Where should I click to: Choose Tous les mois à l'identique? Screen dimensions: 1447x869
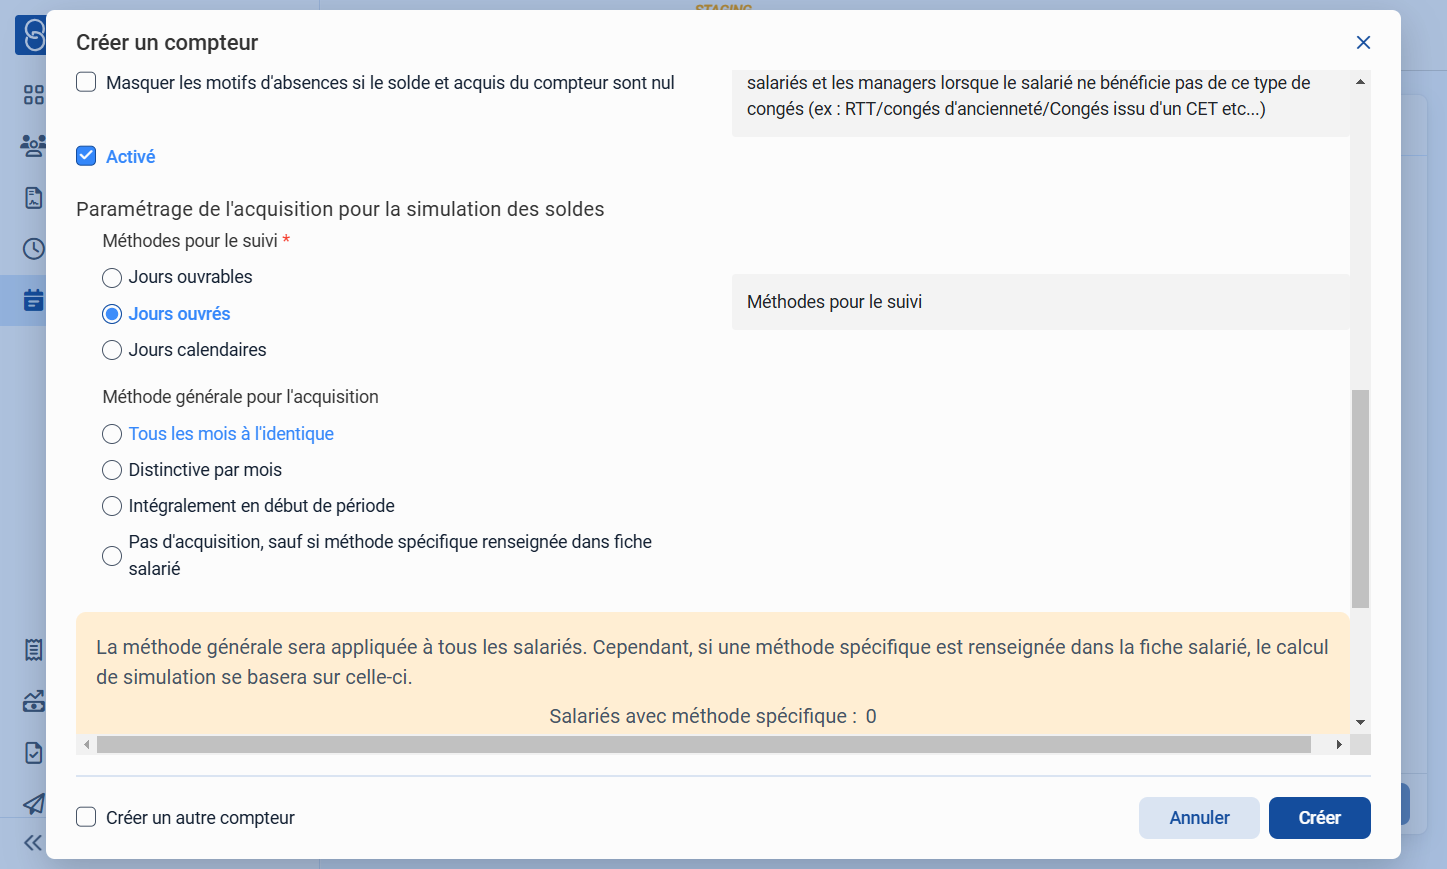[x=112, y=434]
